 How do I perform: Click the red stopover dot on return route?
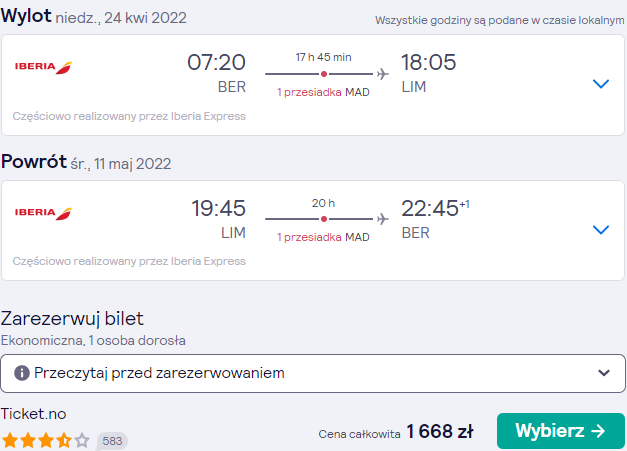(x=324, y=219)
